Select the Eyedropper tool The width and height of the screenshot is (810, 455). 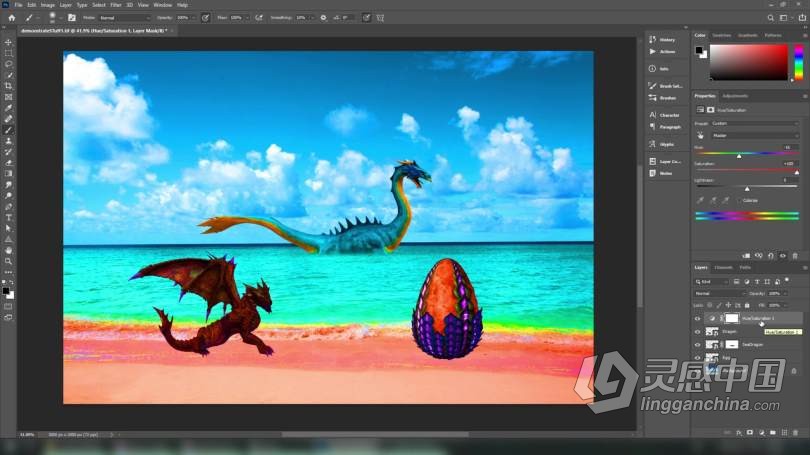tap(8, 108)
